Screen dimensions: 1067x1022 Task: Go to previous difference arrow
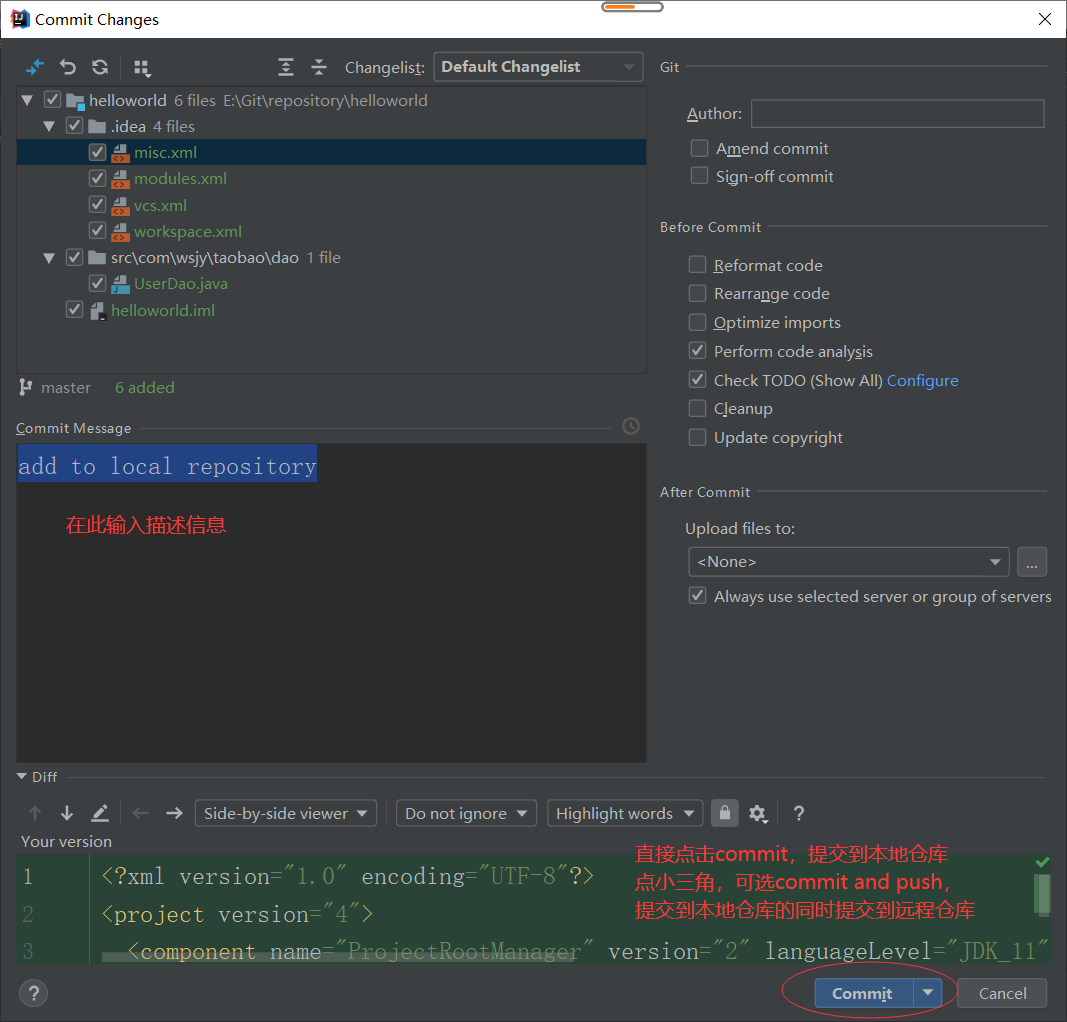[x=35, y=812]
